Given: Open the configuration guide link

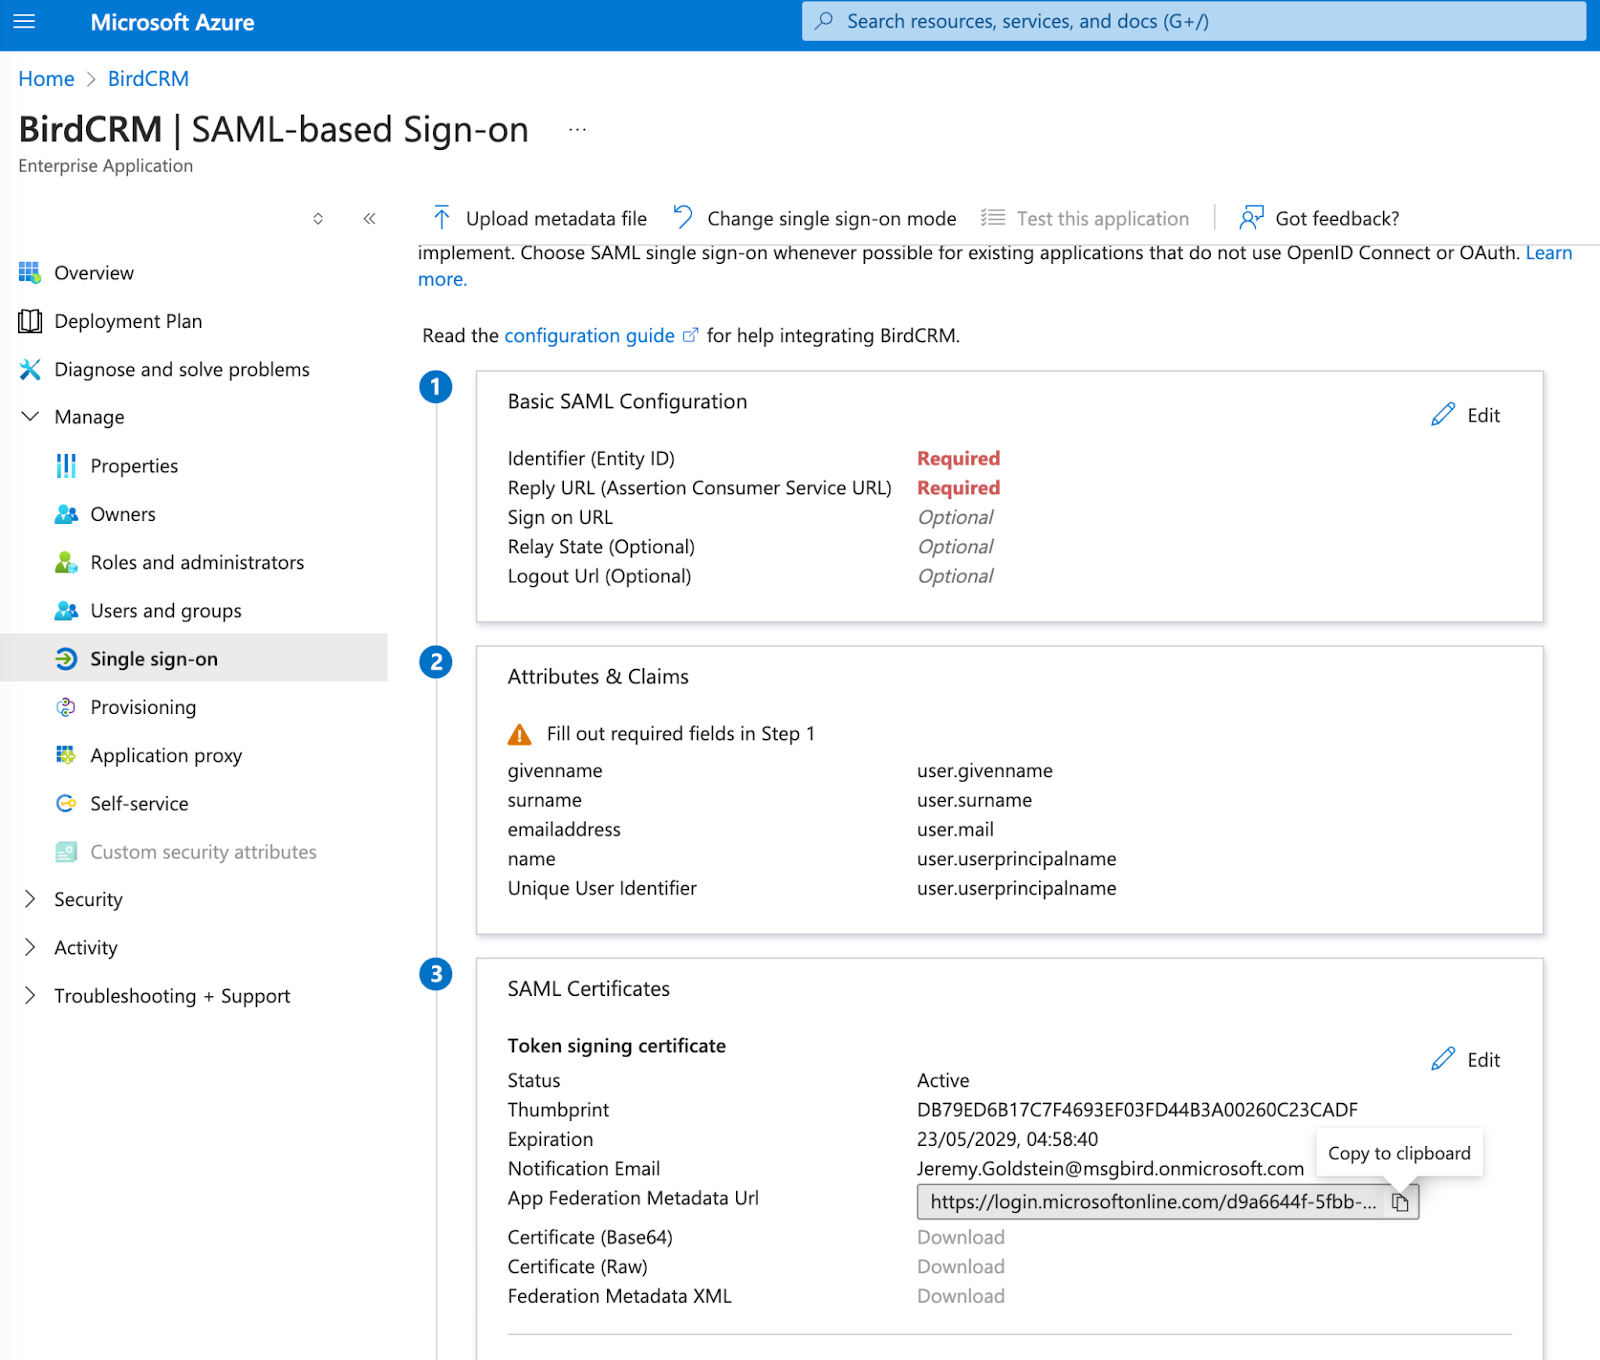Looking at the screenshot, I should point(589,336).
